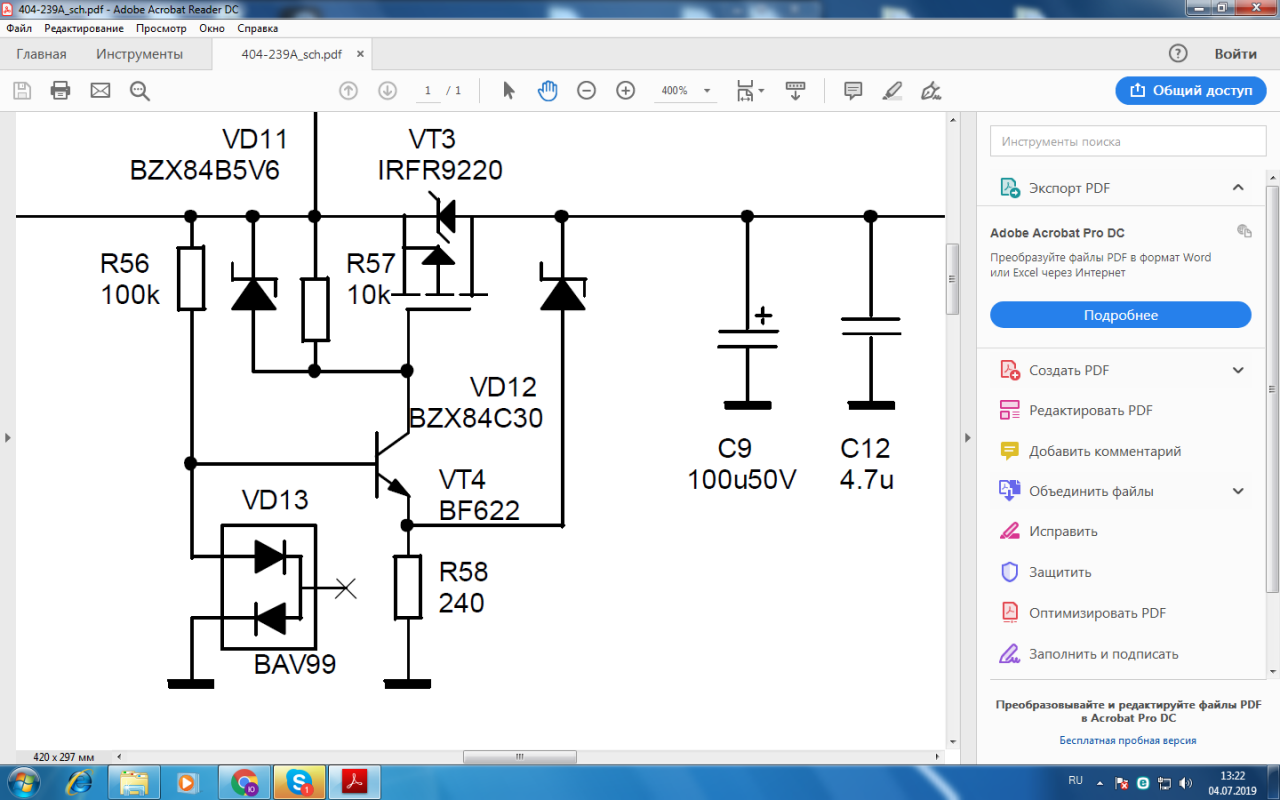The height and width of the screenshot is (800, 1280).
Task: Open Skype from the Windows taskbar
Action: [x=300, y=781]
